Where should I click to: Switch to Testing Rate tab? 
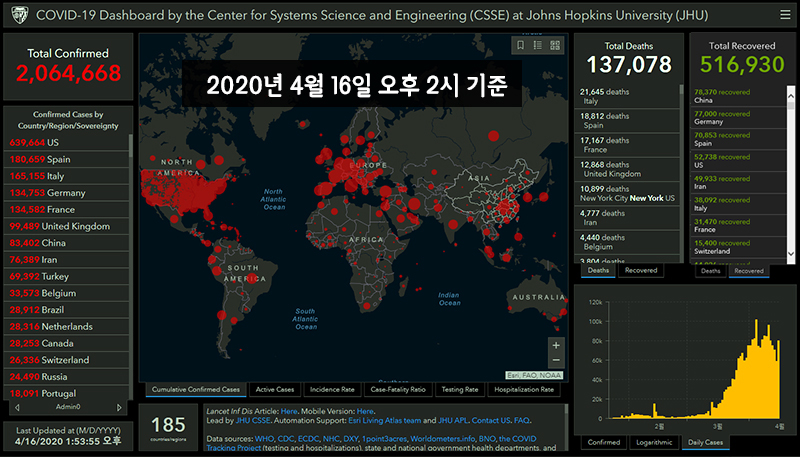[x=460, y=390]
